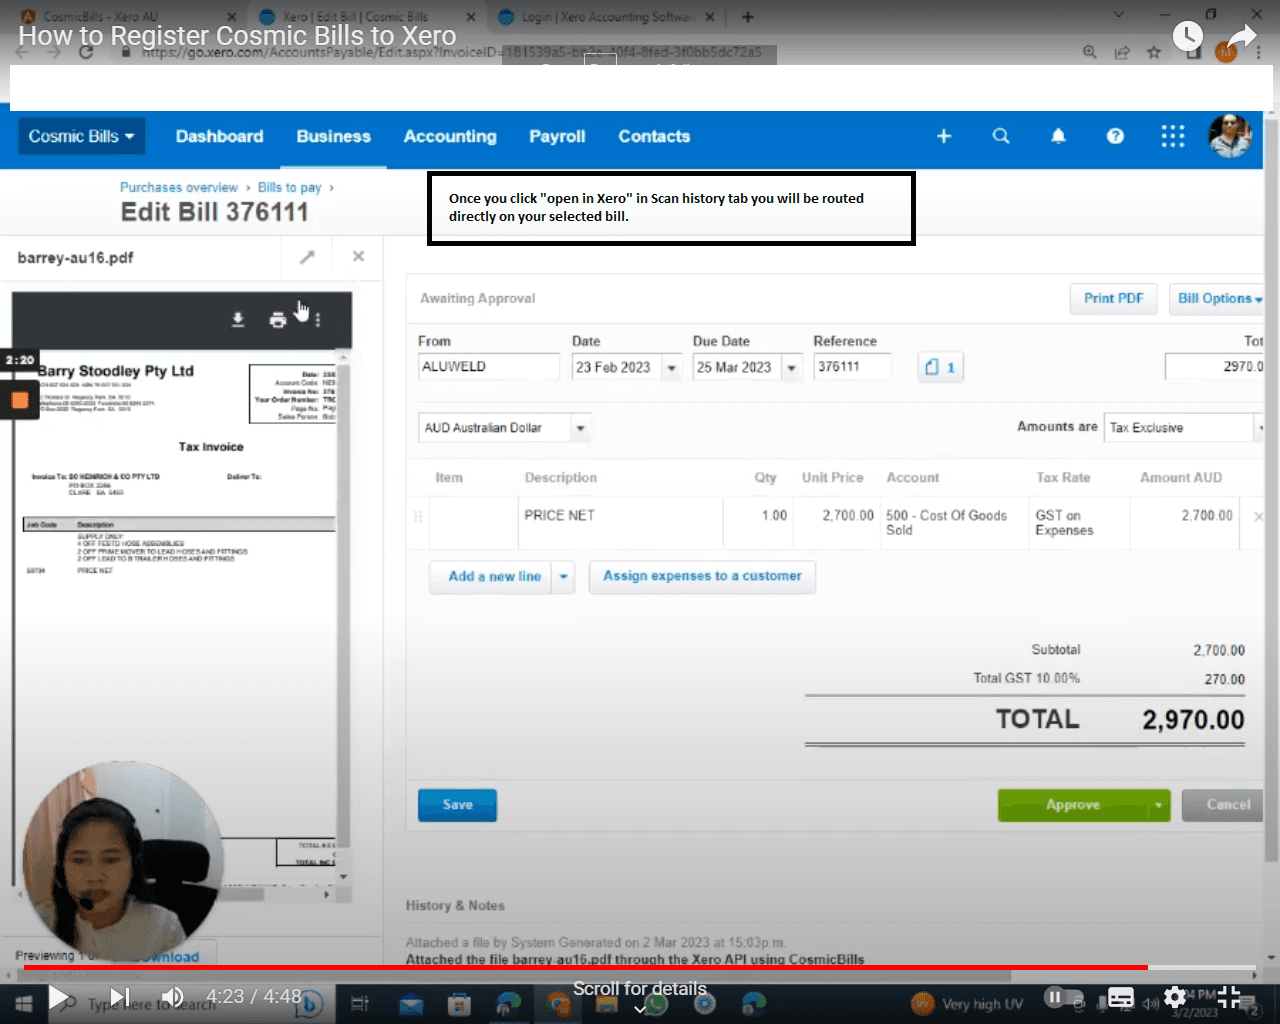
Task: Expand the barrey-au16.pdf preview panel
Action: [307, 257]
